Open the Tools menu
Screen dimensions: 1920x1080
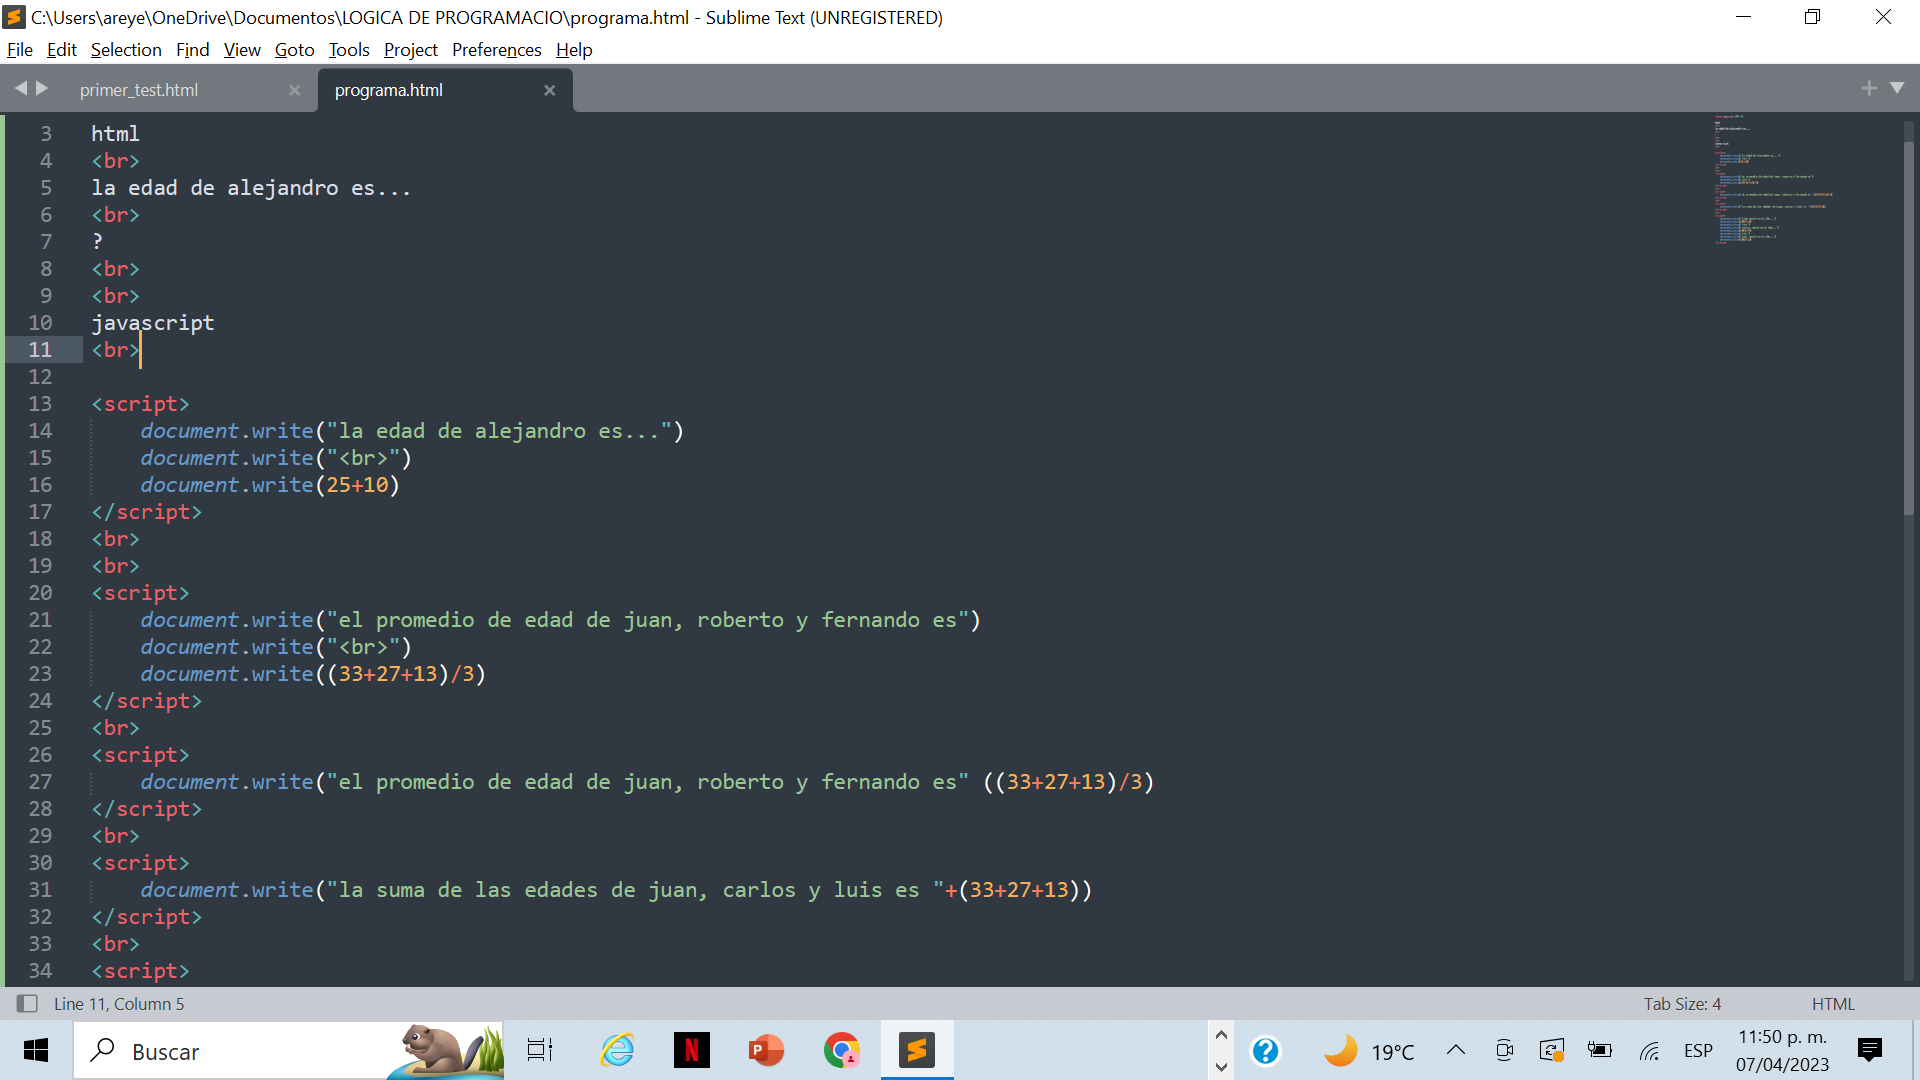349,50
